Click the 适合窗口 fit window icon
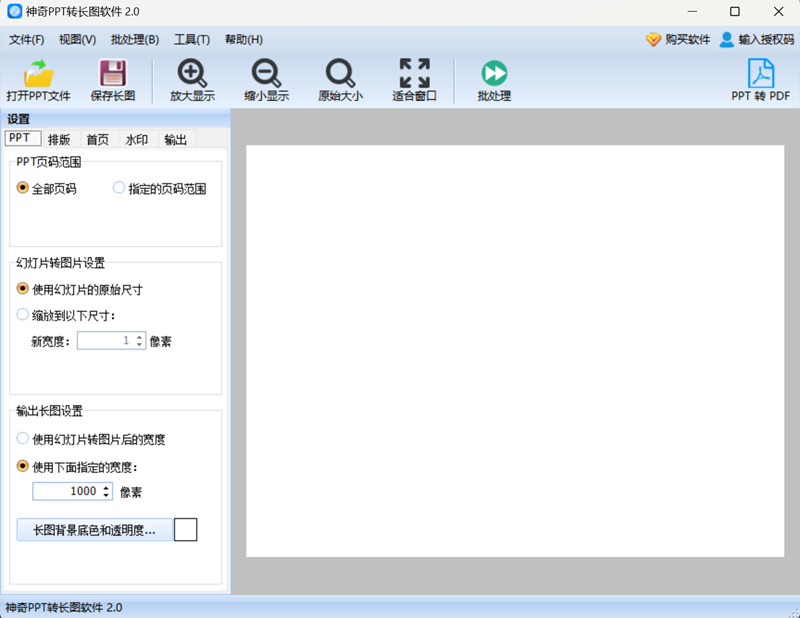The height and width of the screenshot is (618, 800). point(414,73)
